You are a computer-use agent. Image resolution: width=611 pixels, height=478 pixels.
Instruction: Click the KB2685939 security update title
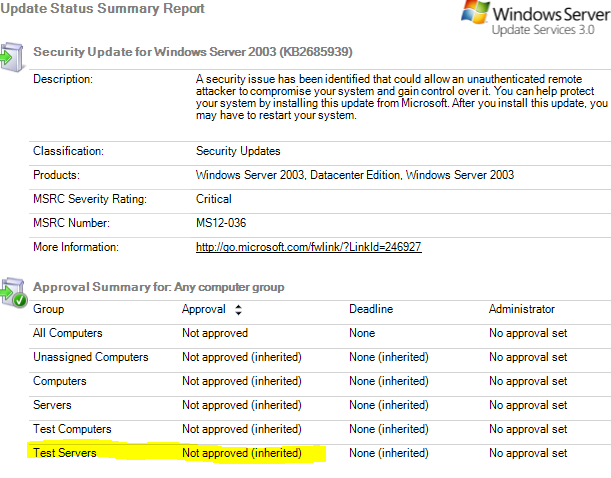pos(193,52)
